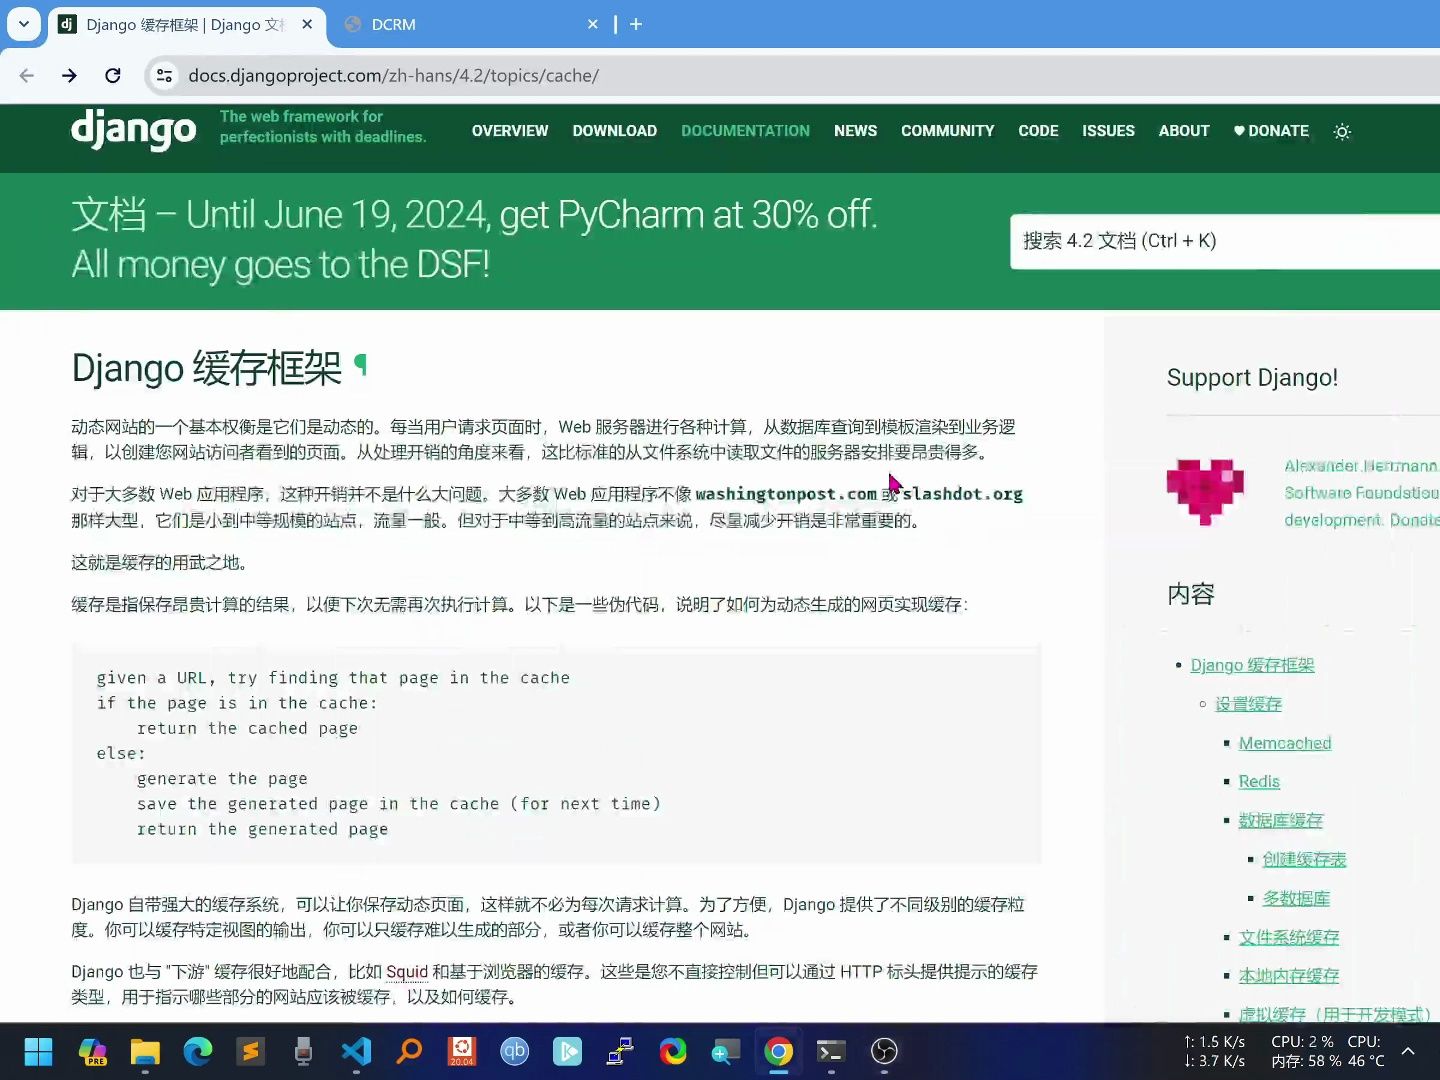Image resolution: width=1440 pixels, height=1080 pixels.
Task: Open Copilot PRE taskbar icon
Action: (93, 1051)
